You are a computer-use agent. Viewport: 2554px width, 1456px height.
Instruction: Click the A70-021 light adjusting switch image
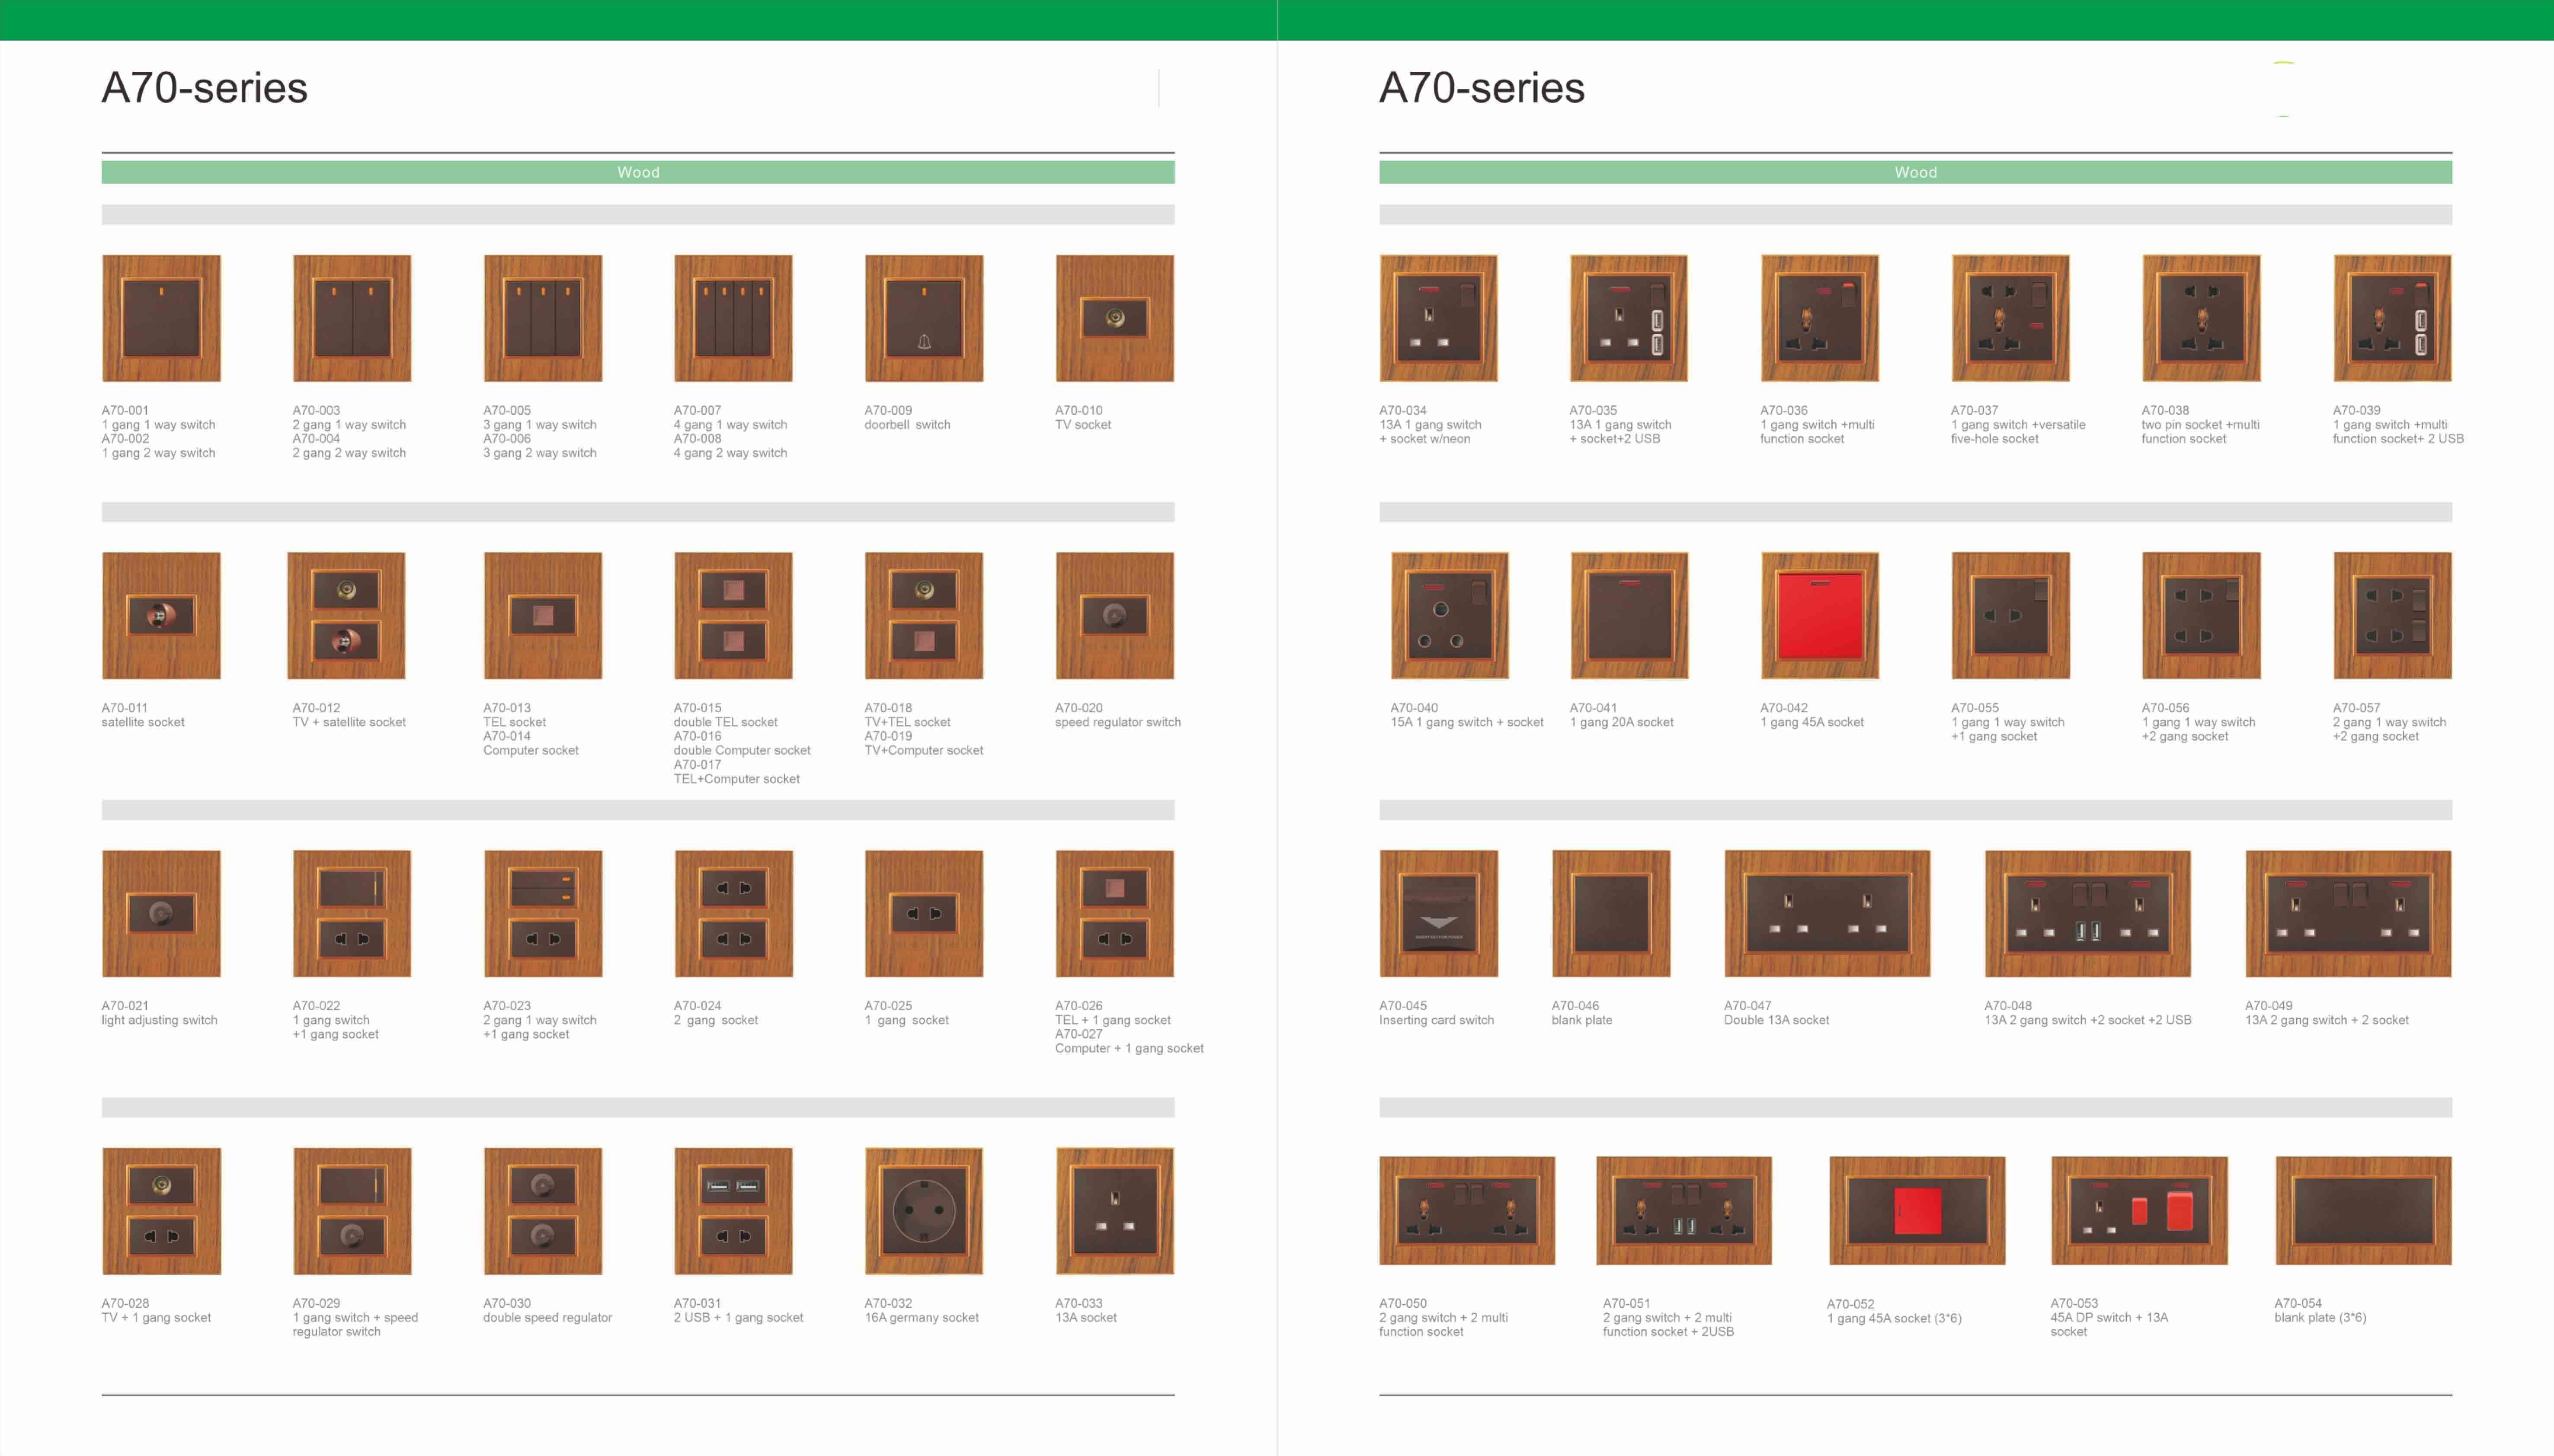point(161,914)
